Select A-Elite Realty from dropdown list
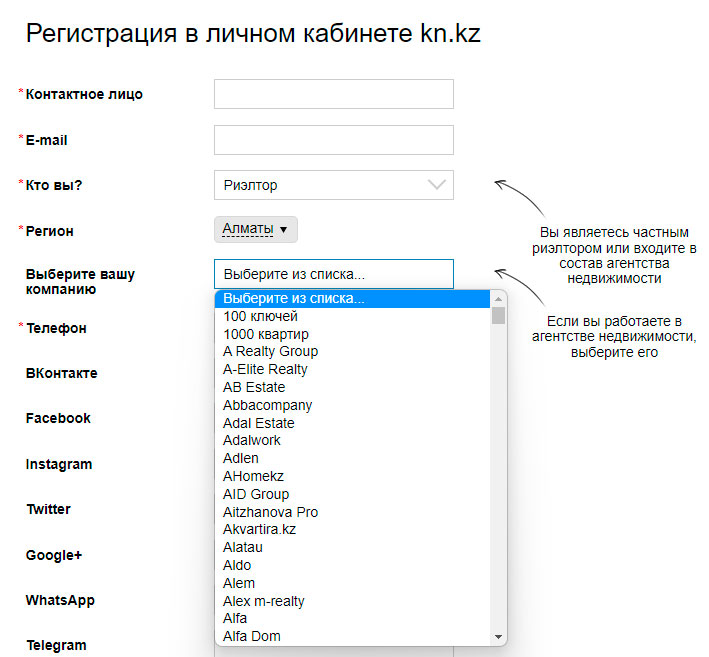The image size is (709, 657). click(x=265, y=369)
